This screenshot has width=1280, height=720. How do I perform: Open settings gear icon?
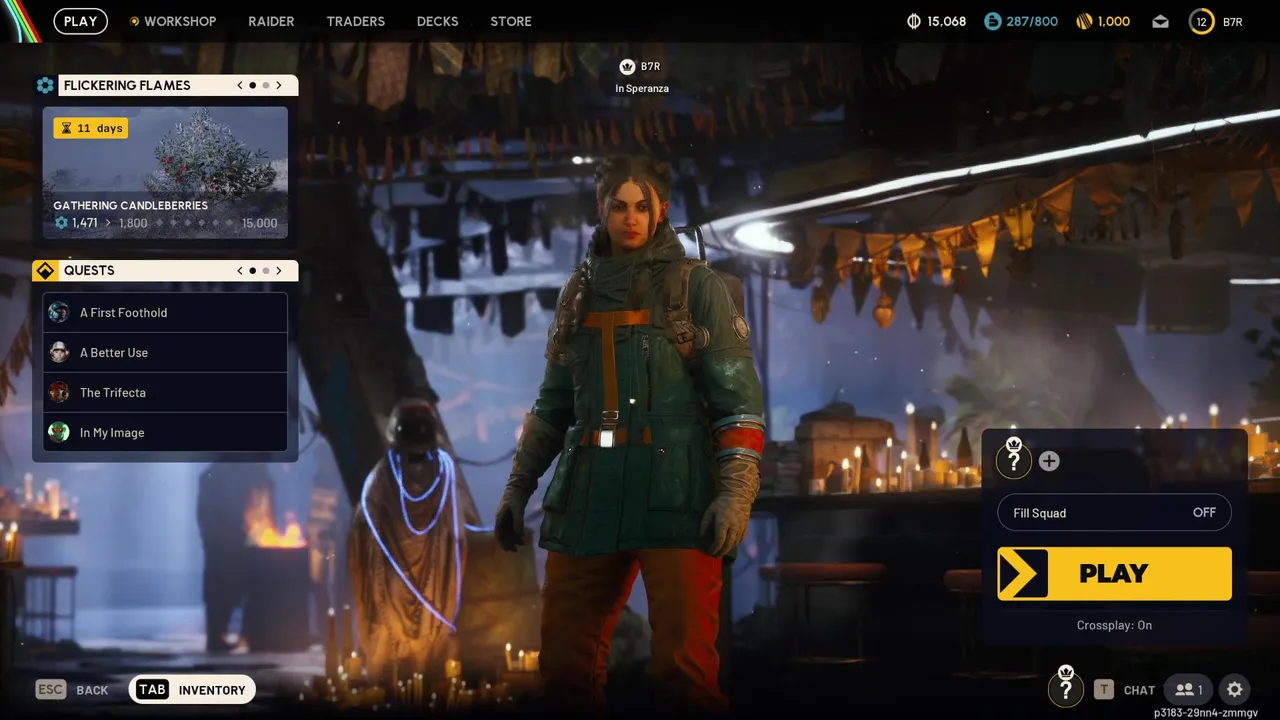tap(1235, 689)
